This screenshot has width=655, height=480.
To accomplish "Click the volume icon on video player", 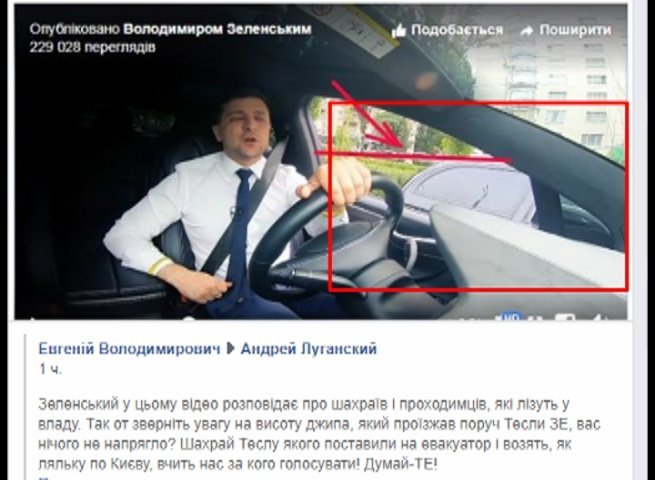I will (599, 318).
